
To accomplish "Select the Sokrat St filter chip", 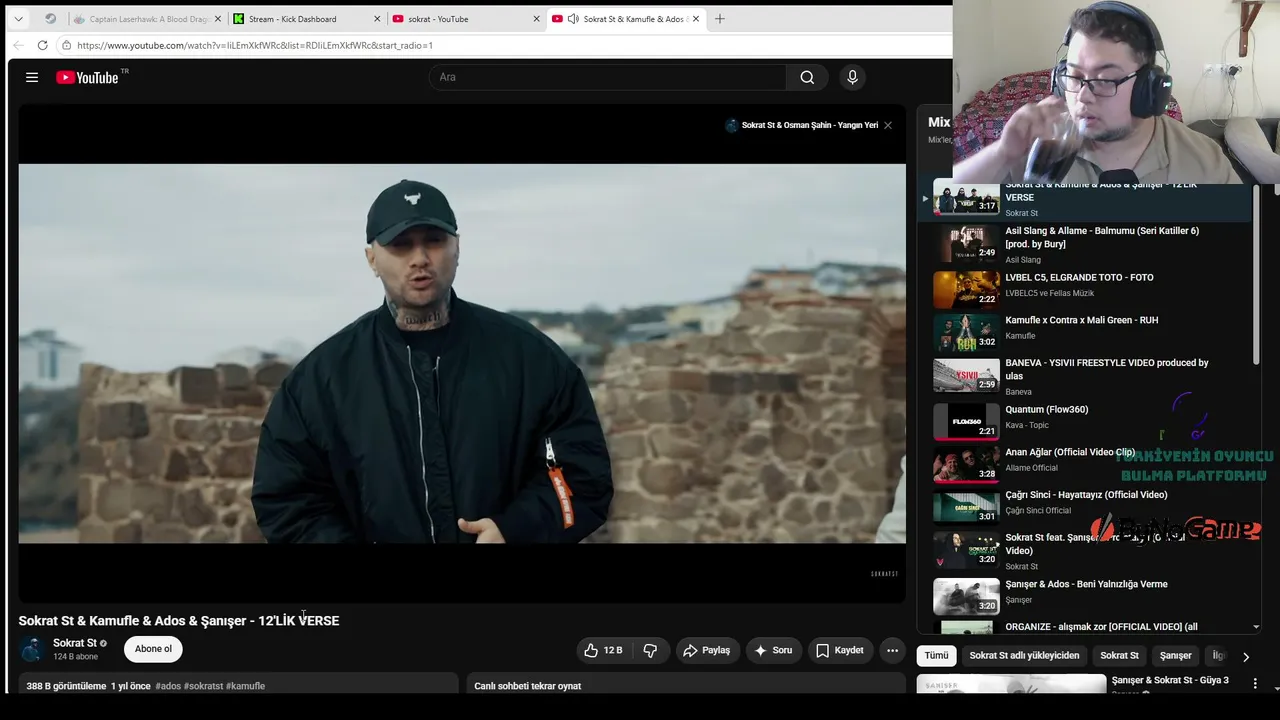I will click(x=1119, y=656).
